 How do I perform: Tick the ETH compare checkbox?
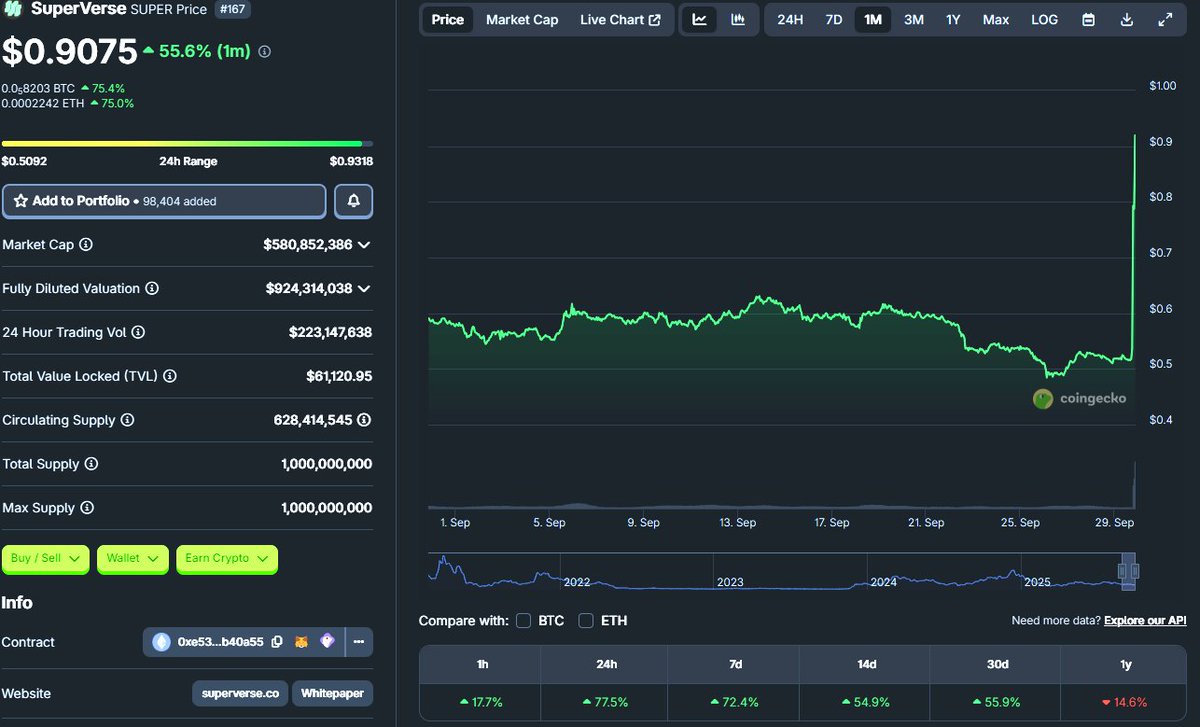click(x=586, y=621)
